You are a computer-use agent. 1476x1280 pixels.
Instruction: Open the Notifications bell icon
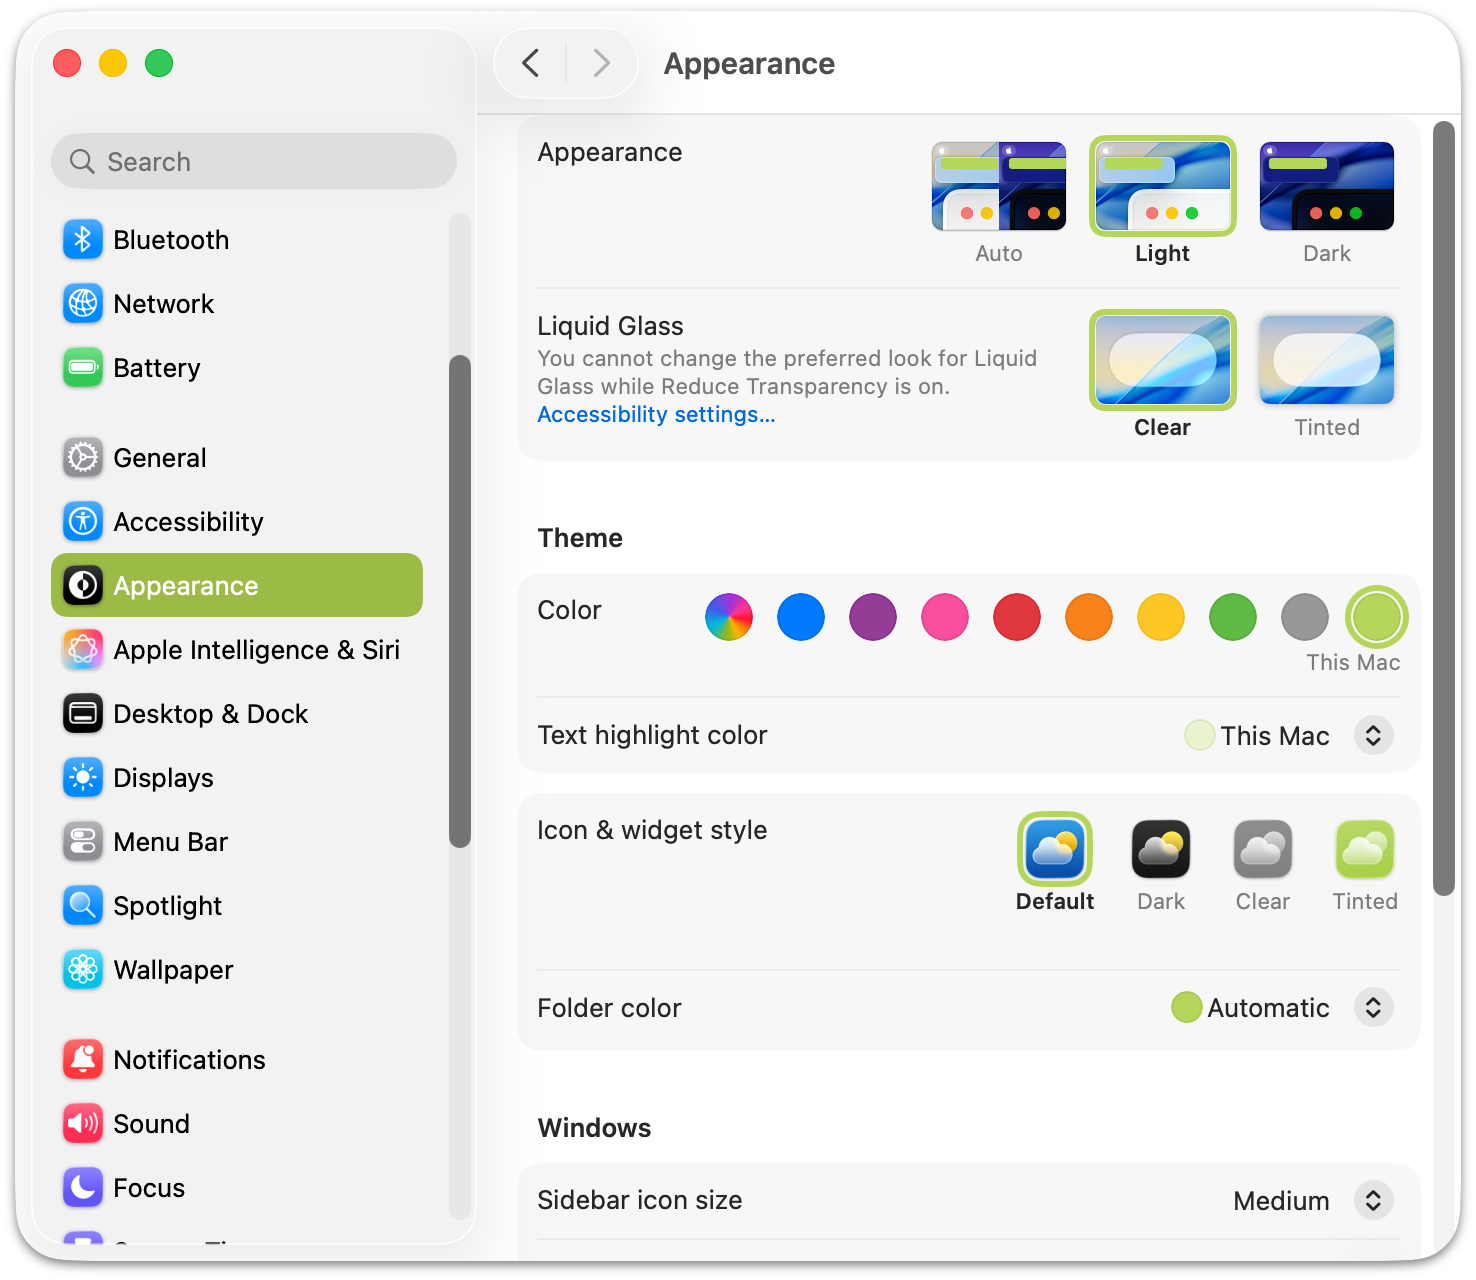[x=83, y=1060]
